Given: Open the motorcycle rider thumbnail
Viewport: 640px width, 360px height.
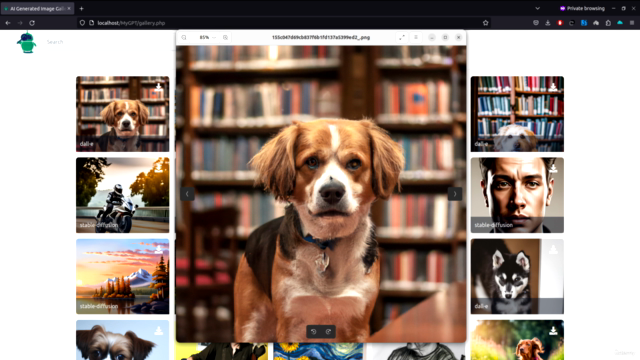Looking at the screenshot, I should coord(122,195).
